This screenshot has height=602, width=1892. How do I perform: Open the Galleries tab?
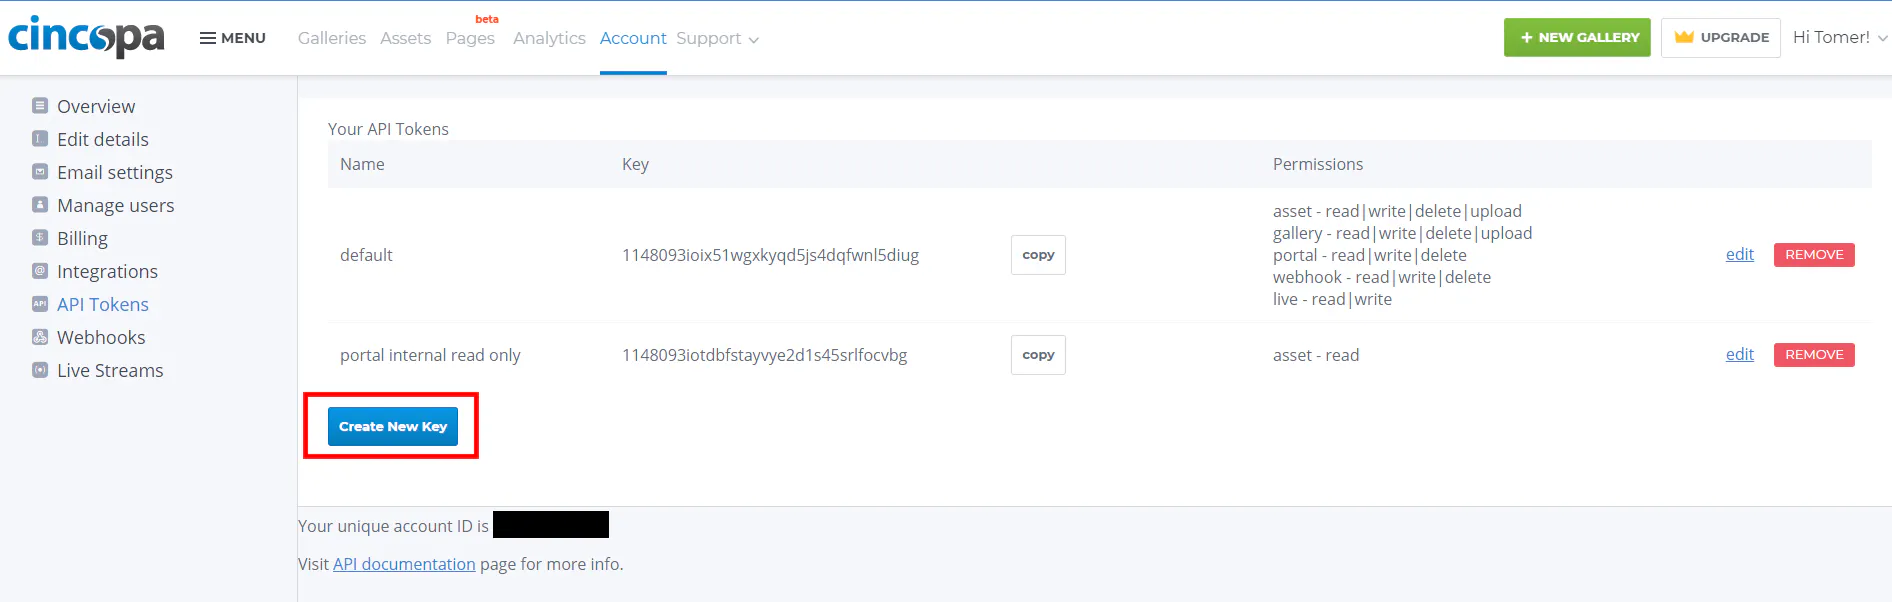332,38
